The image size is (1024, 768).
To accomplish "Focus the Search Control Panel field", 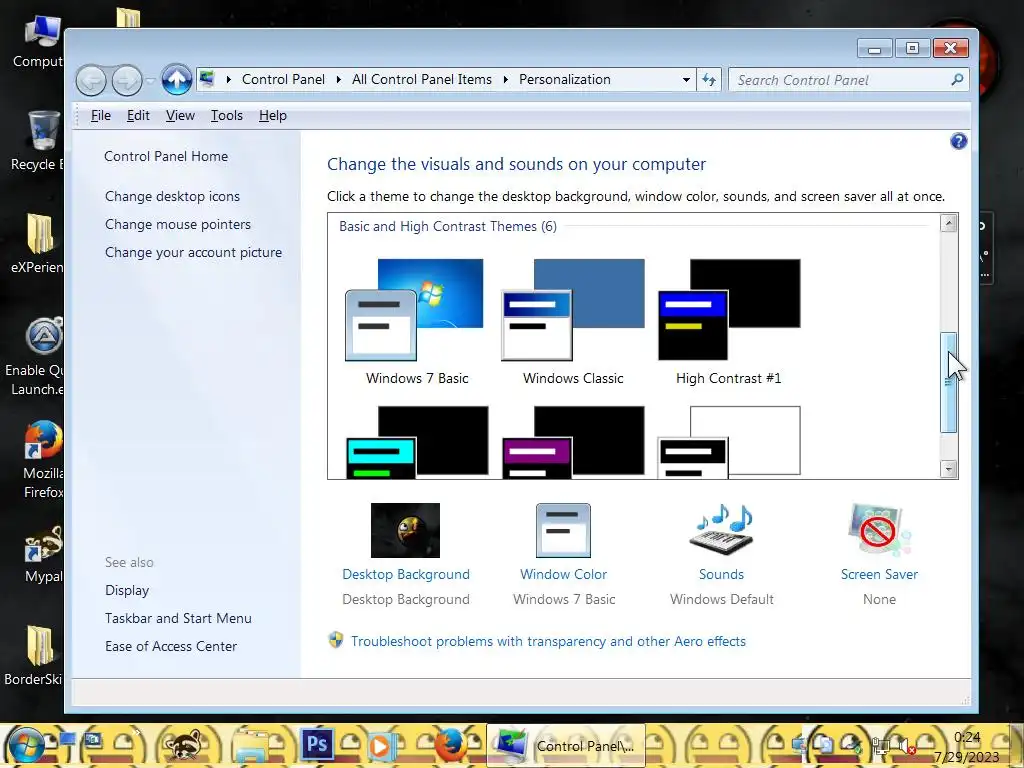I will [848, 80].
